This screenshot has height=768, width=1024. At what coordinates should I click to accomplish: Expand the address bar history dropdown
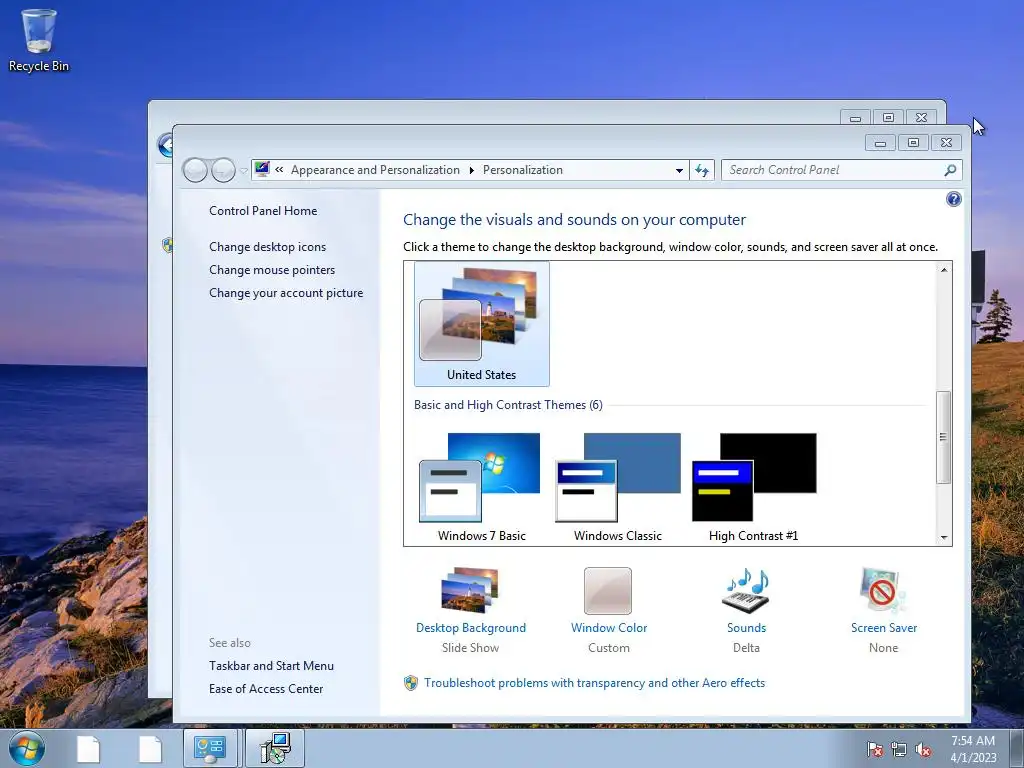pyautogui.click(x=679, y=170)
